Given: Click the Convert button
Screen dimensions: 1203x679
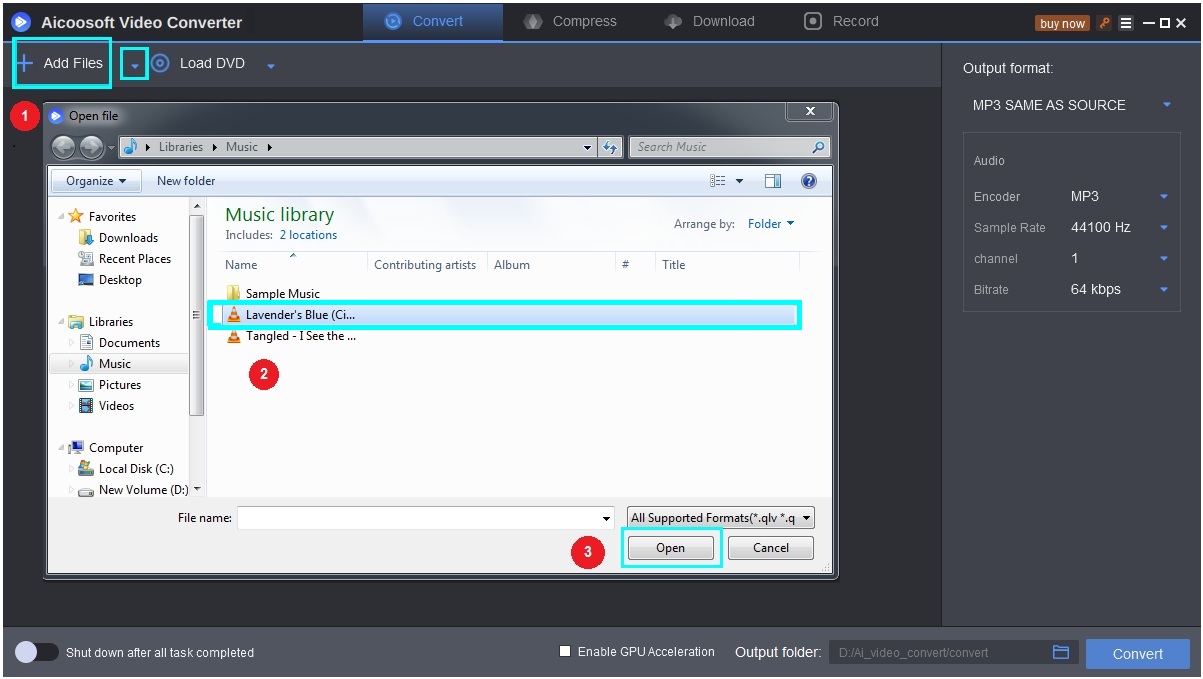Looking at the screenshot, I should coord(1138,653).
